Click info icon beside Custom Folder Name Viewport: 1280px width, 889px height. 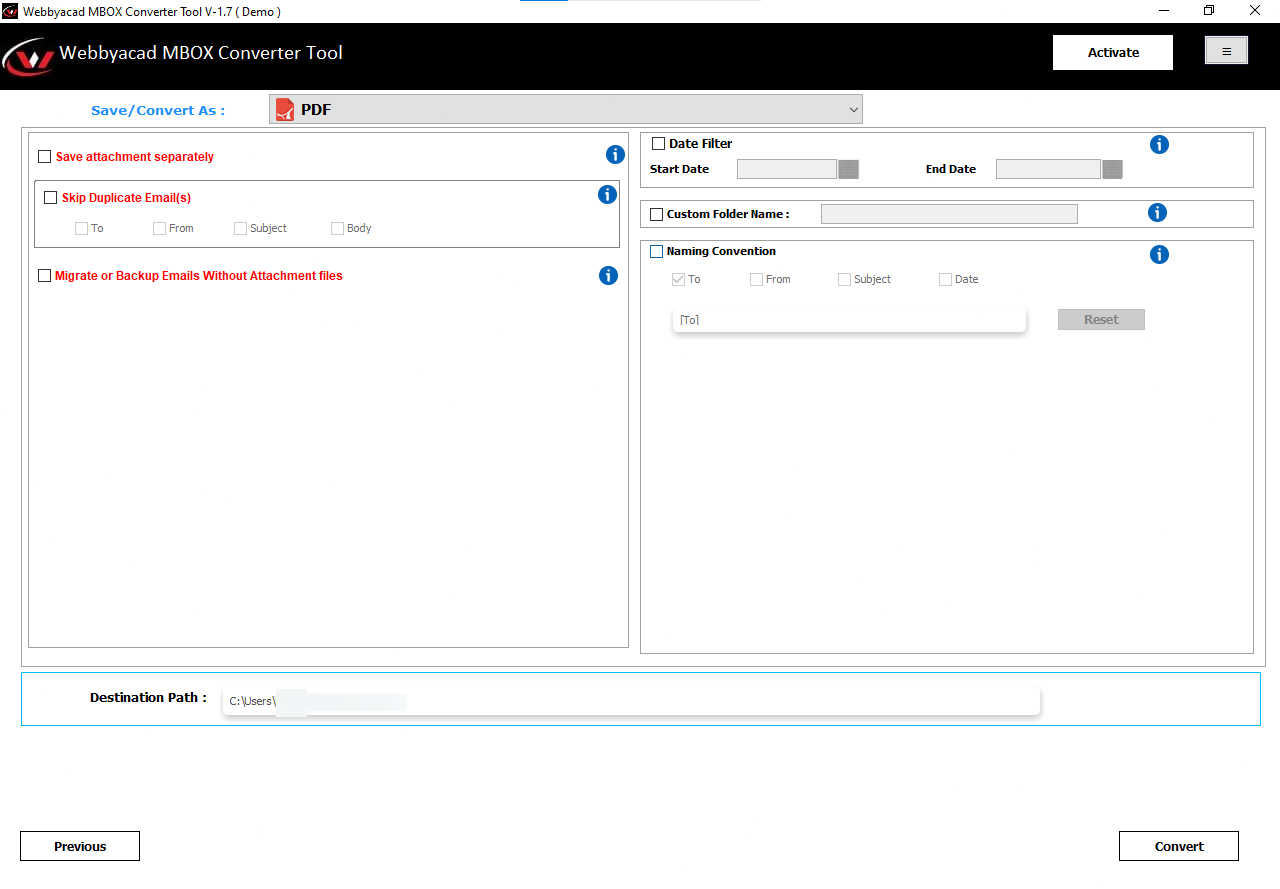pos(1157,212)
